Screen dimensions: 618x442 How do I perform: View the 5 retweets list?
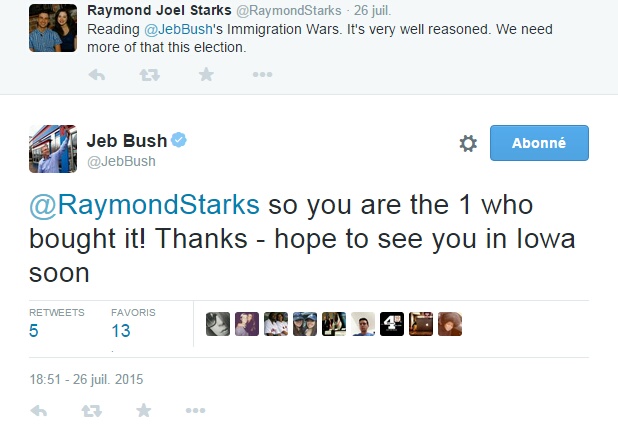point(35,330)
